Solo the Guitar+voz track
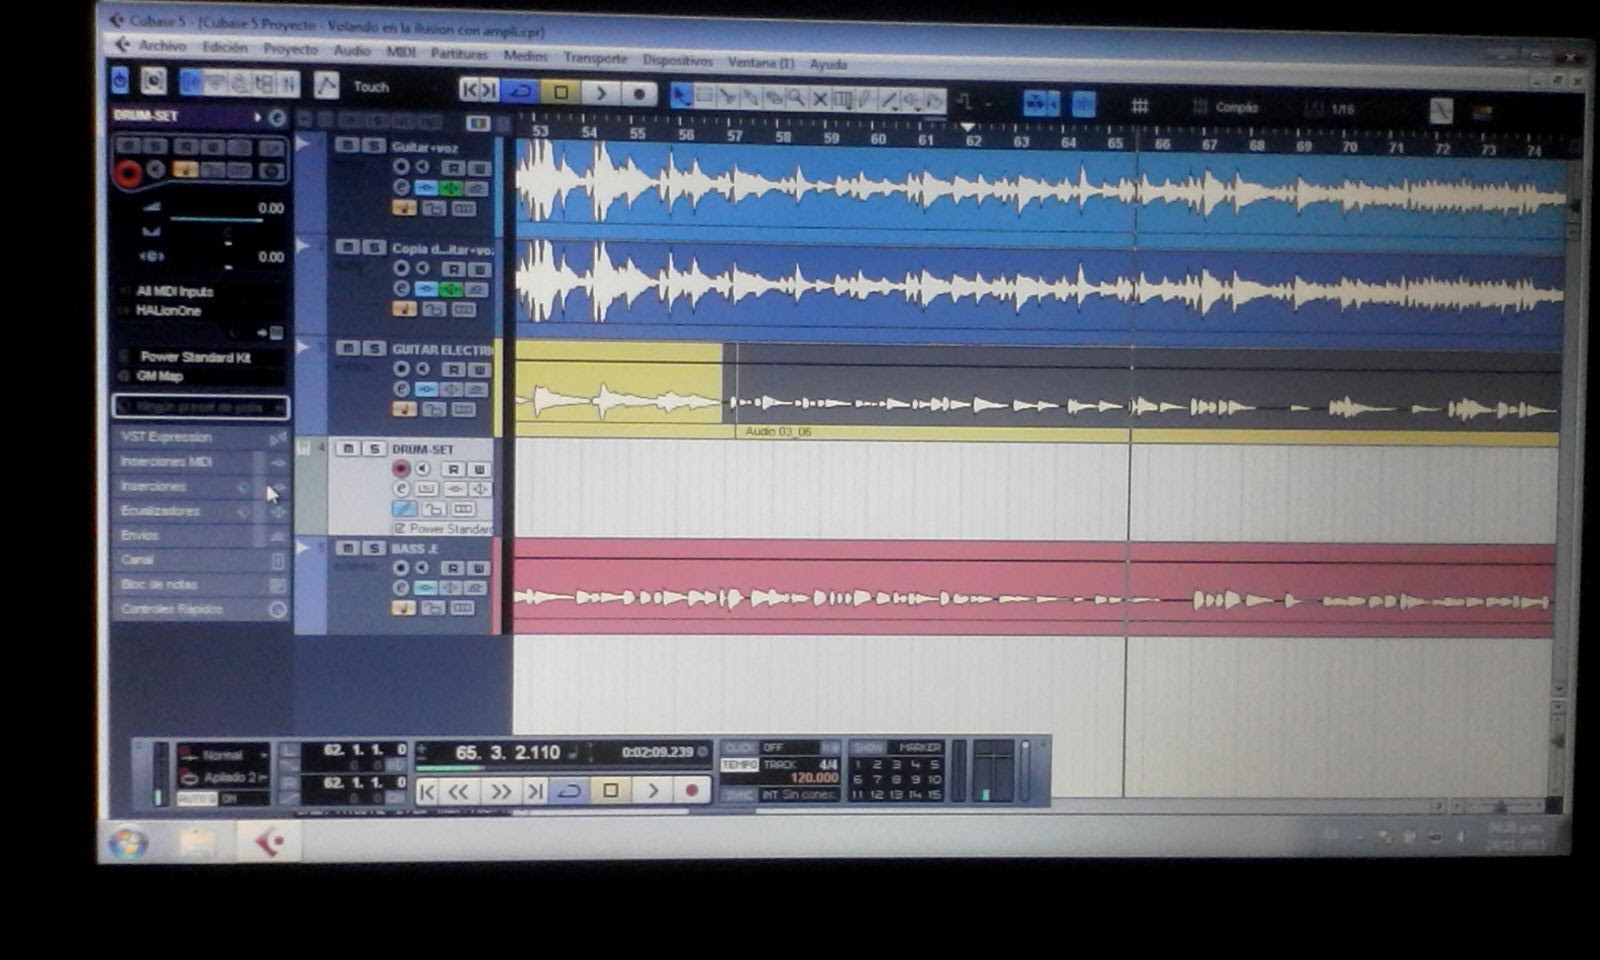Image resolution: width=1600 pixels, height=960 pixels. tap(372, 146)
